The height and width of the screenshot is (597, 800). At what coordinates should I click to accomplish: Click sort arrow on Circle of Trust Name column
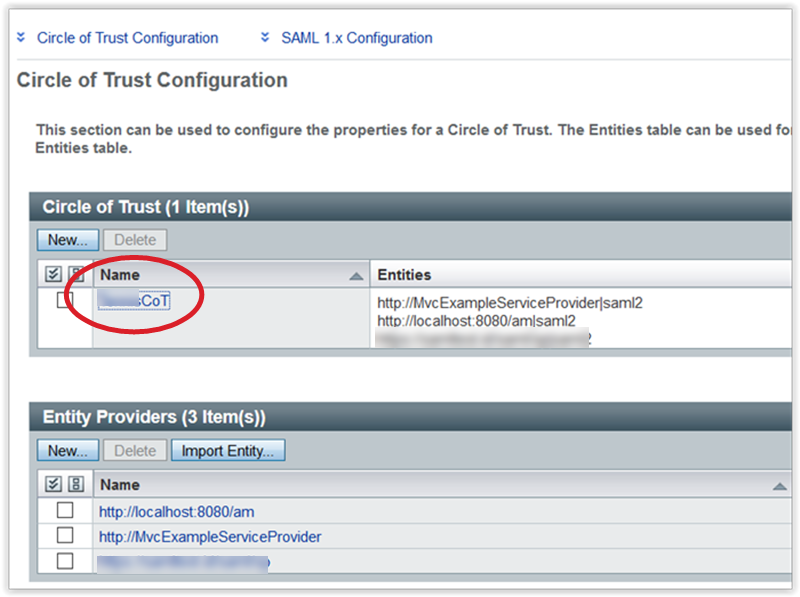pyautogui.click(x=354, y=274)
